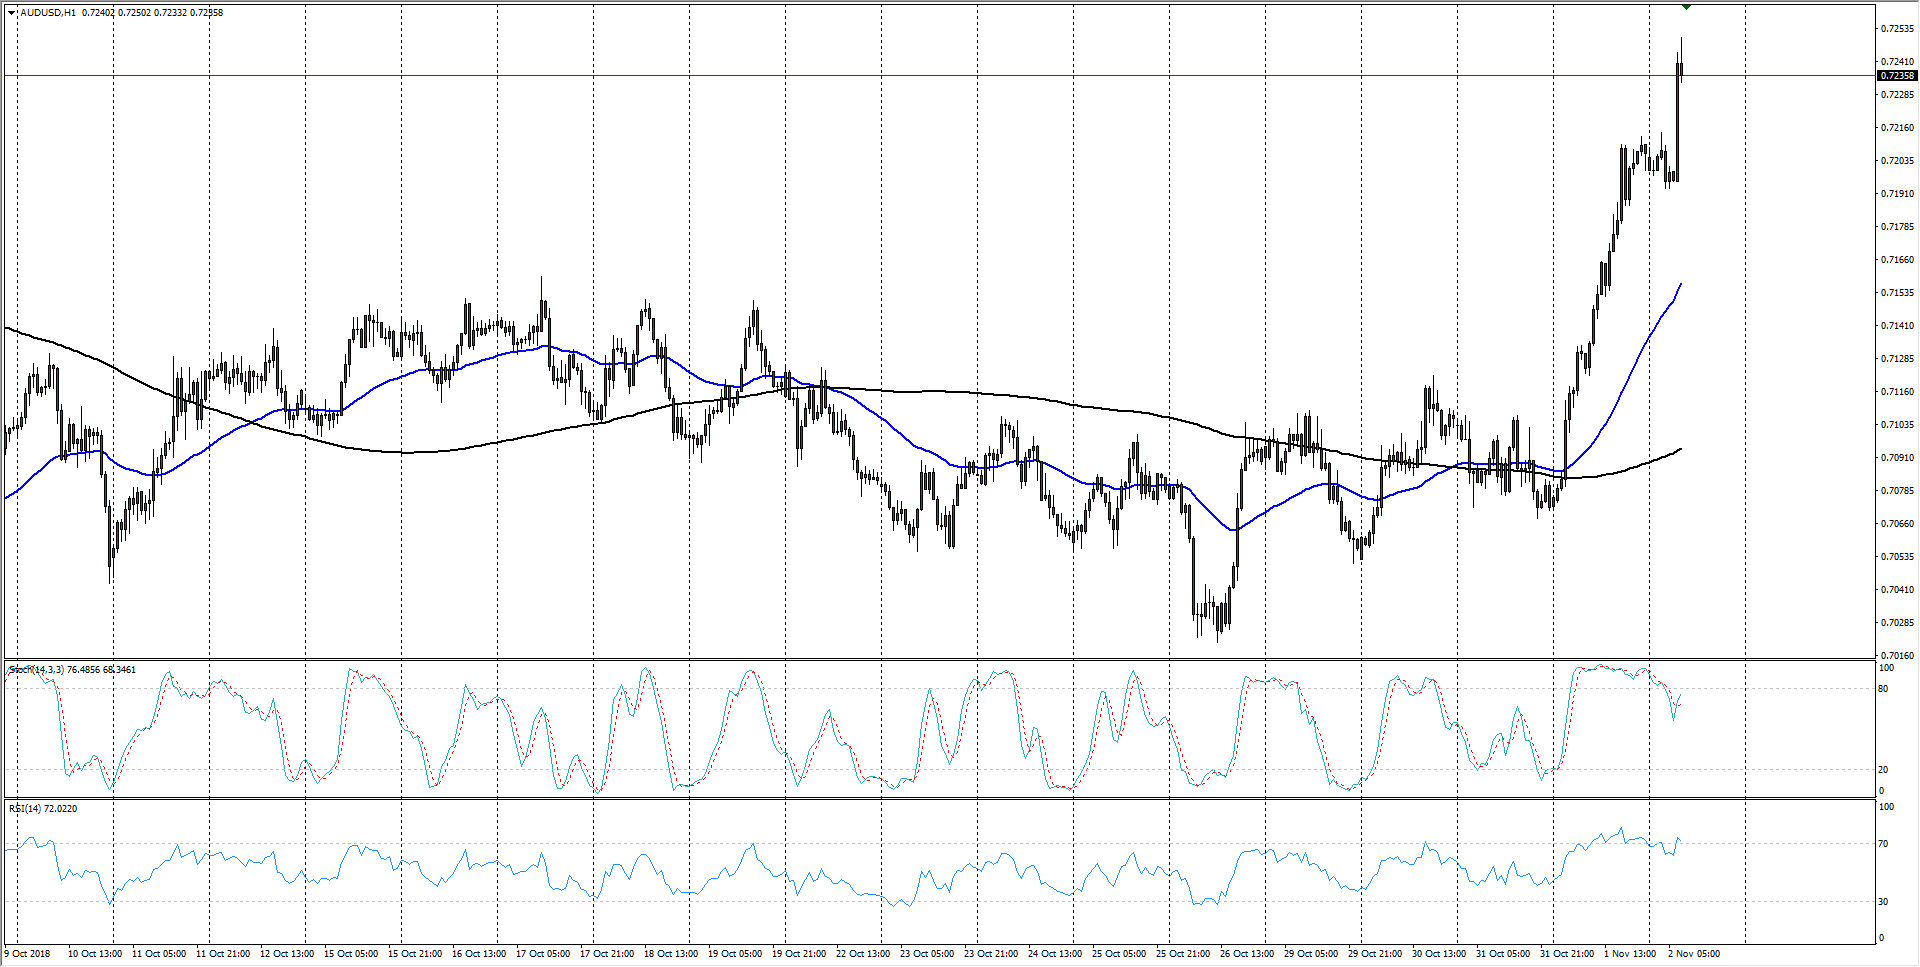
Task: Click the Stochastic 80 level scale label
Action: pyautogui.click(x=1884, y=689)
